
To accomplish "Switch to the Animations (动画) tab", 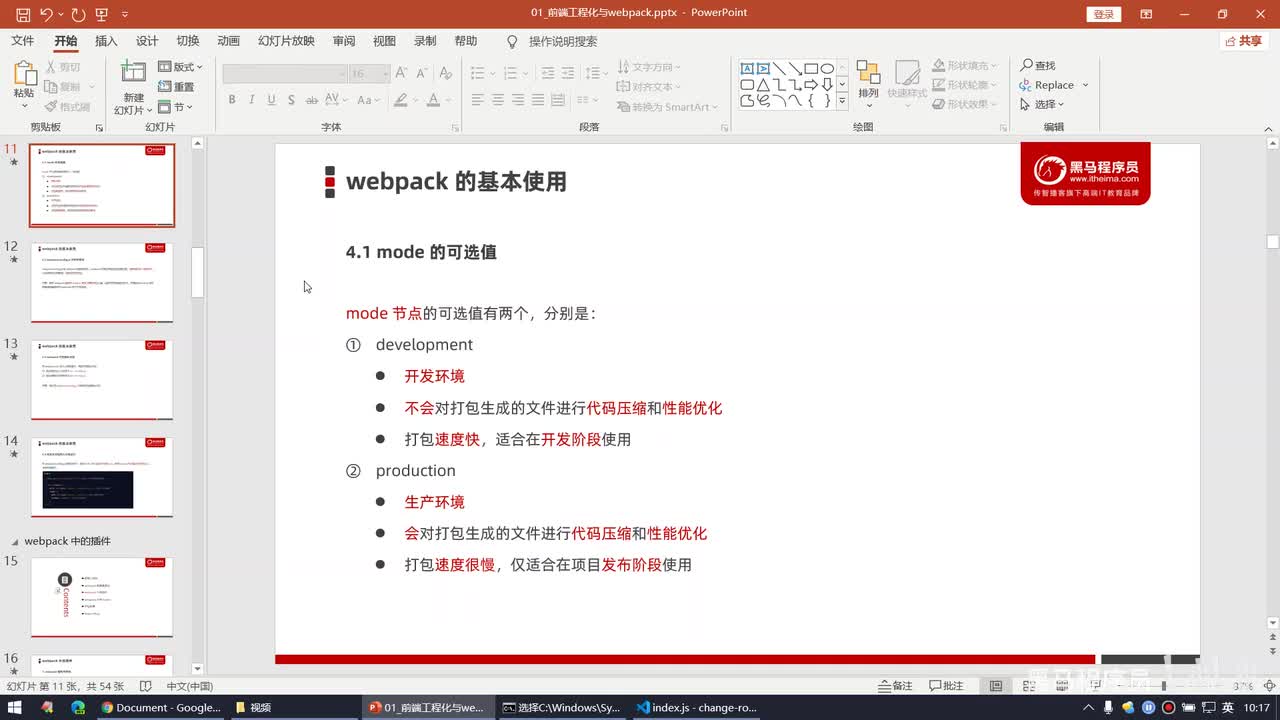I will [229, 41].
